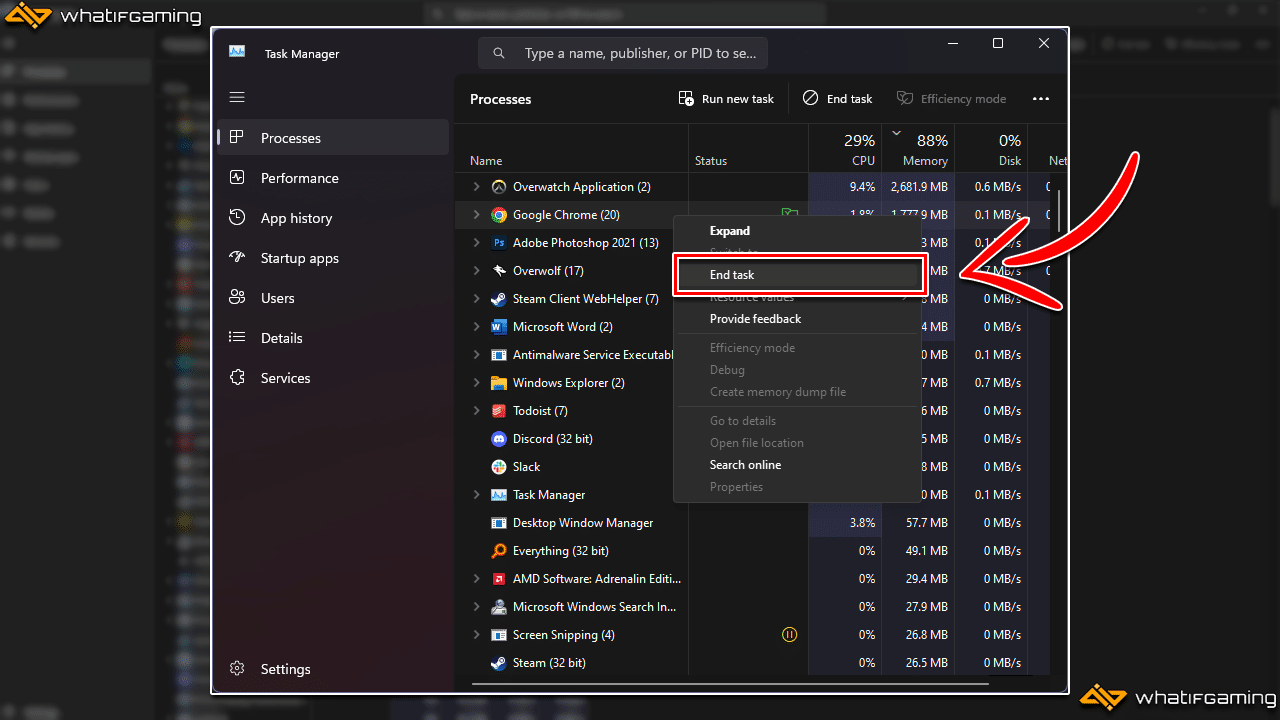Click the horizontal scrollbar below the process list
This screenshot has height=720, width=1280.
[730, 684]
